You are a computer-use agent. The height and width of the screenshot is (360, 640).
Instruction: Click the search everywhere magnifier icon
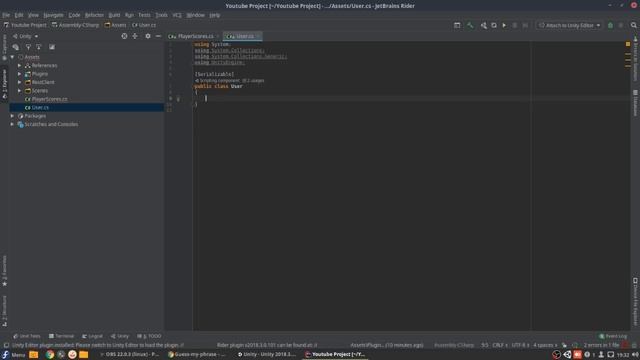click(x=633, y=25)
